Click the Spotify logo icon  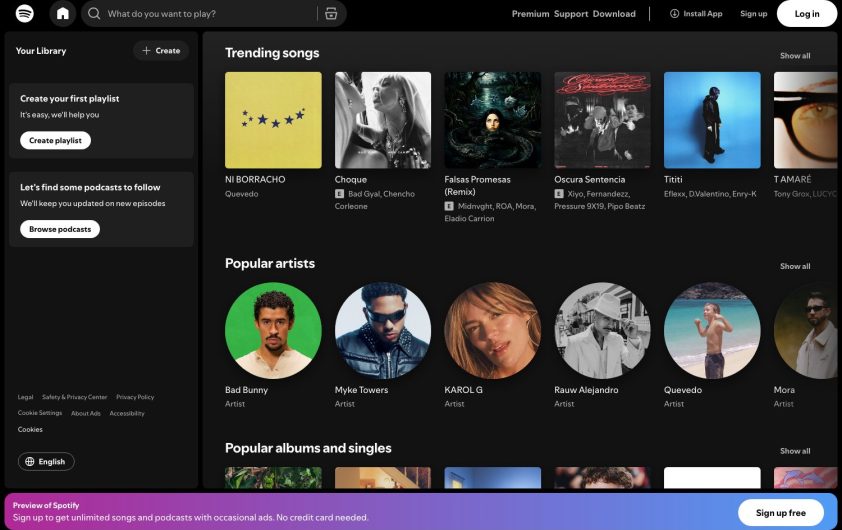coord(25,14)
